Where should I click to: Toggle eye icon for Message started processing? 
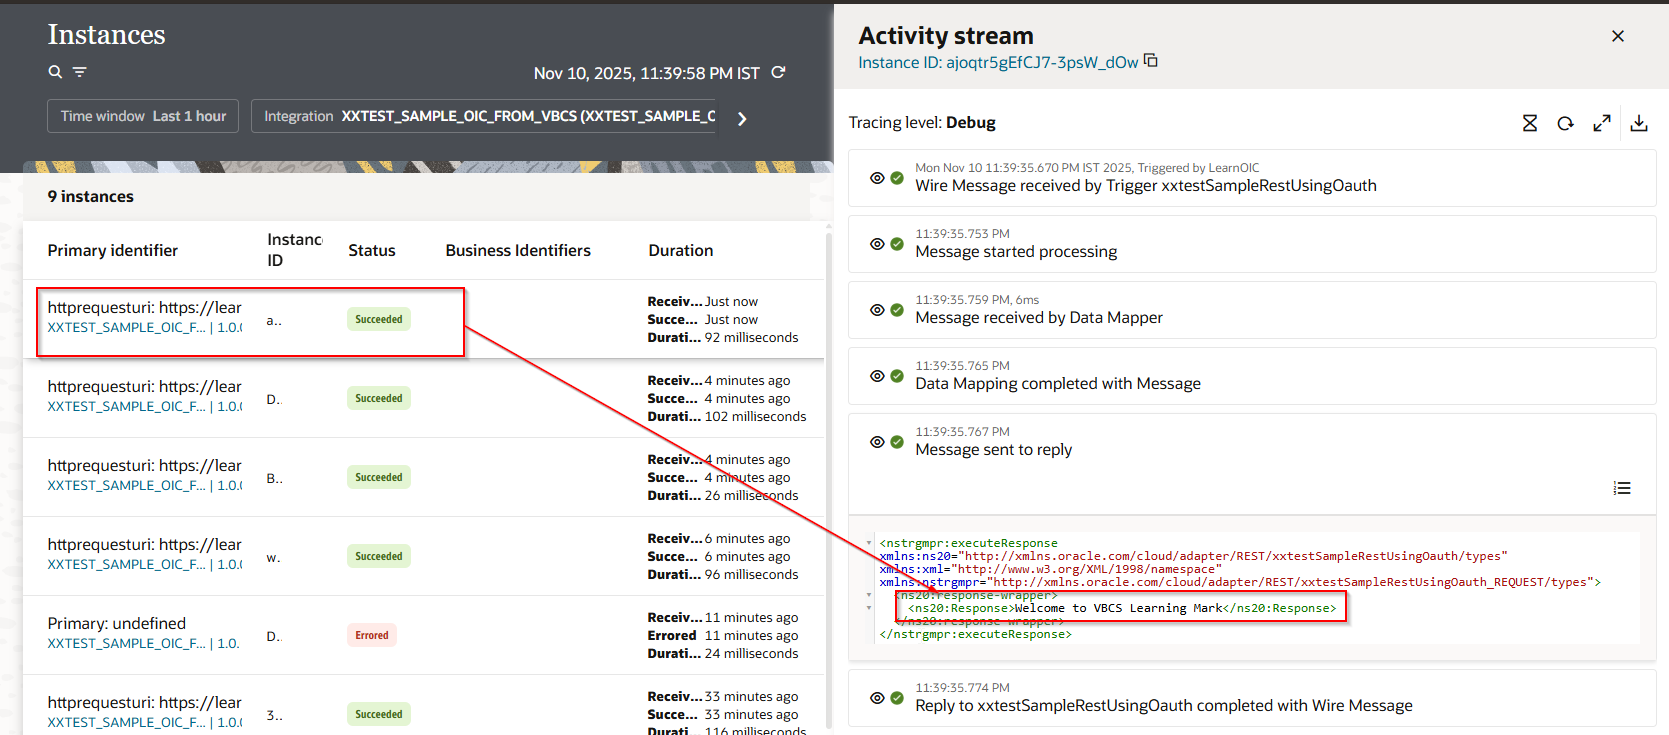pos(877,244)
